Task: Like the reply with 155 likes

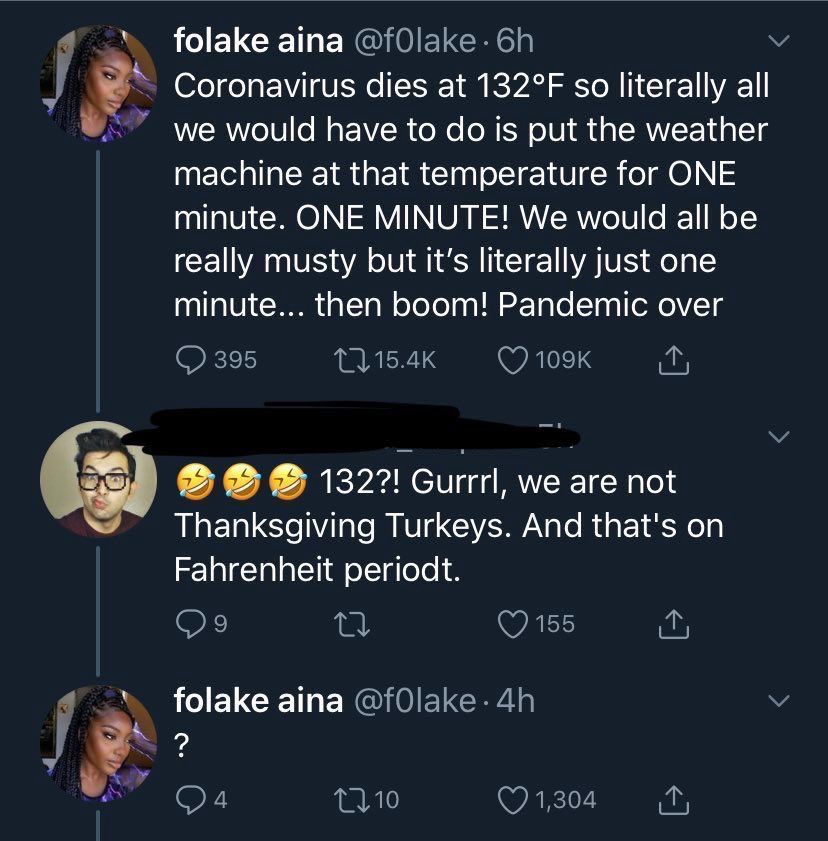Action: 513,624
